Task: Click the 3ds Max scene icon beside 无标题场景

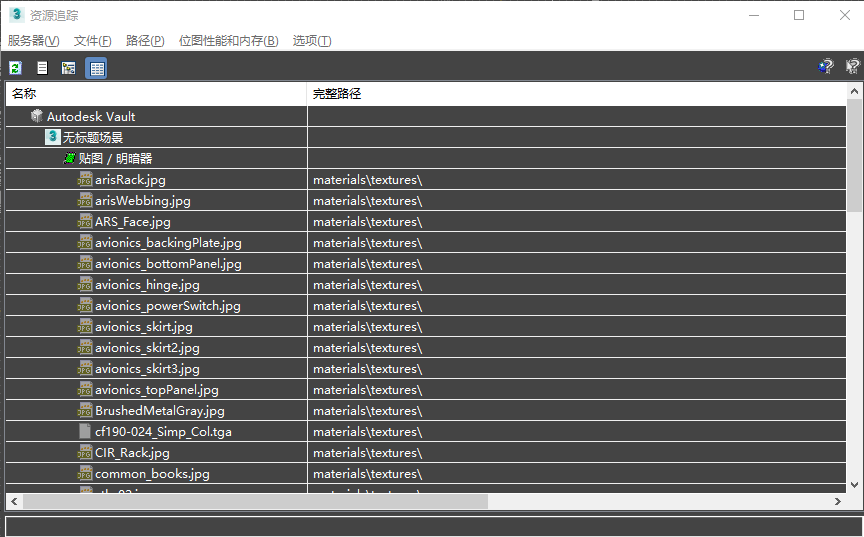Action: (x=52, y=137)
